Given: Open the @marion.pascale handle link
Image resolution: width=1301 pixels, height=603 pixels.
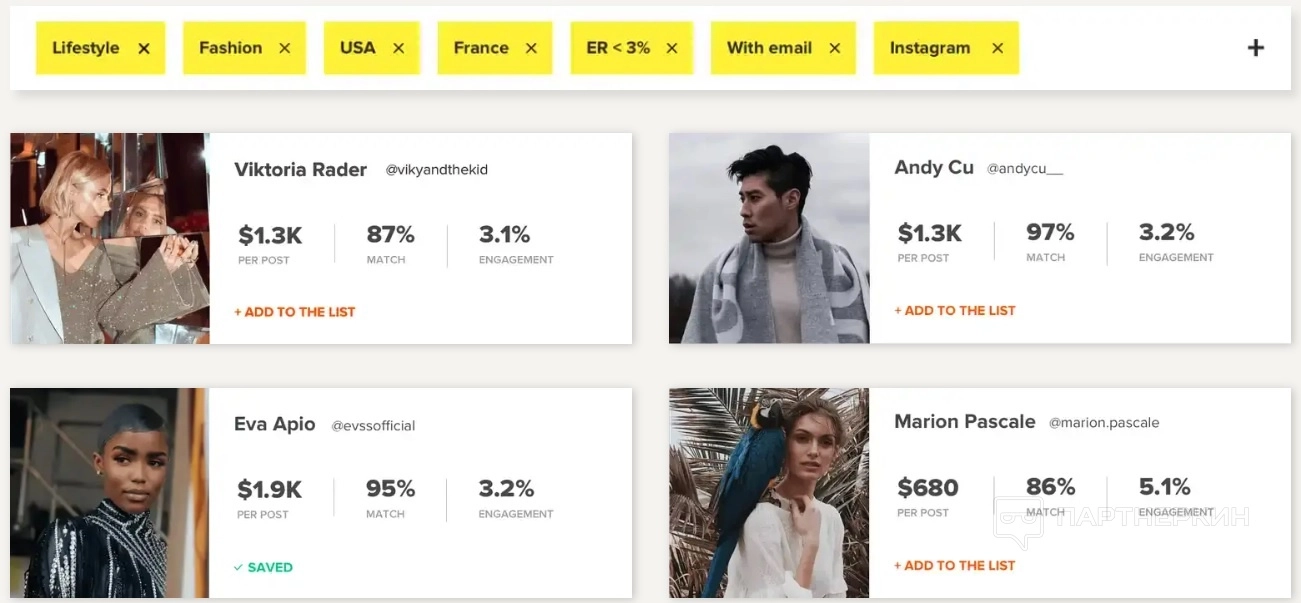Looking at the screenshot, I should (x=1104, y=423).
